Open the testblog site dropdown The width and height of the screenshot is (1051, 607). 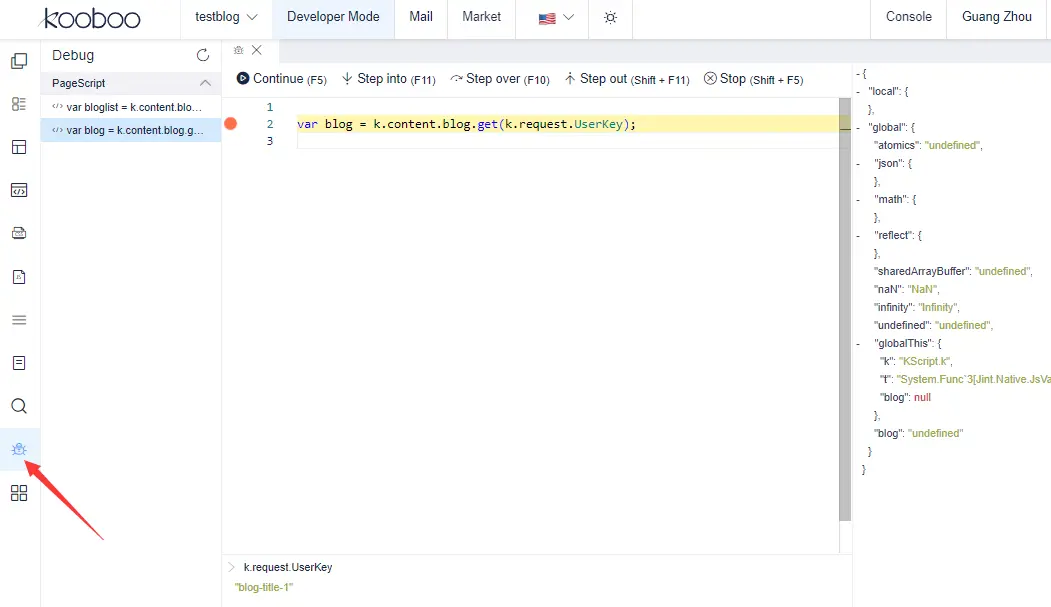[x=226, y=18]
